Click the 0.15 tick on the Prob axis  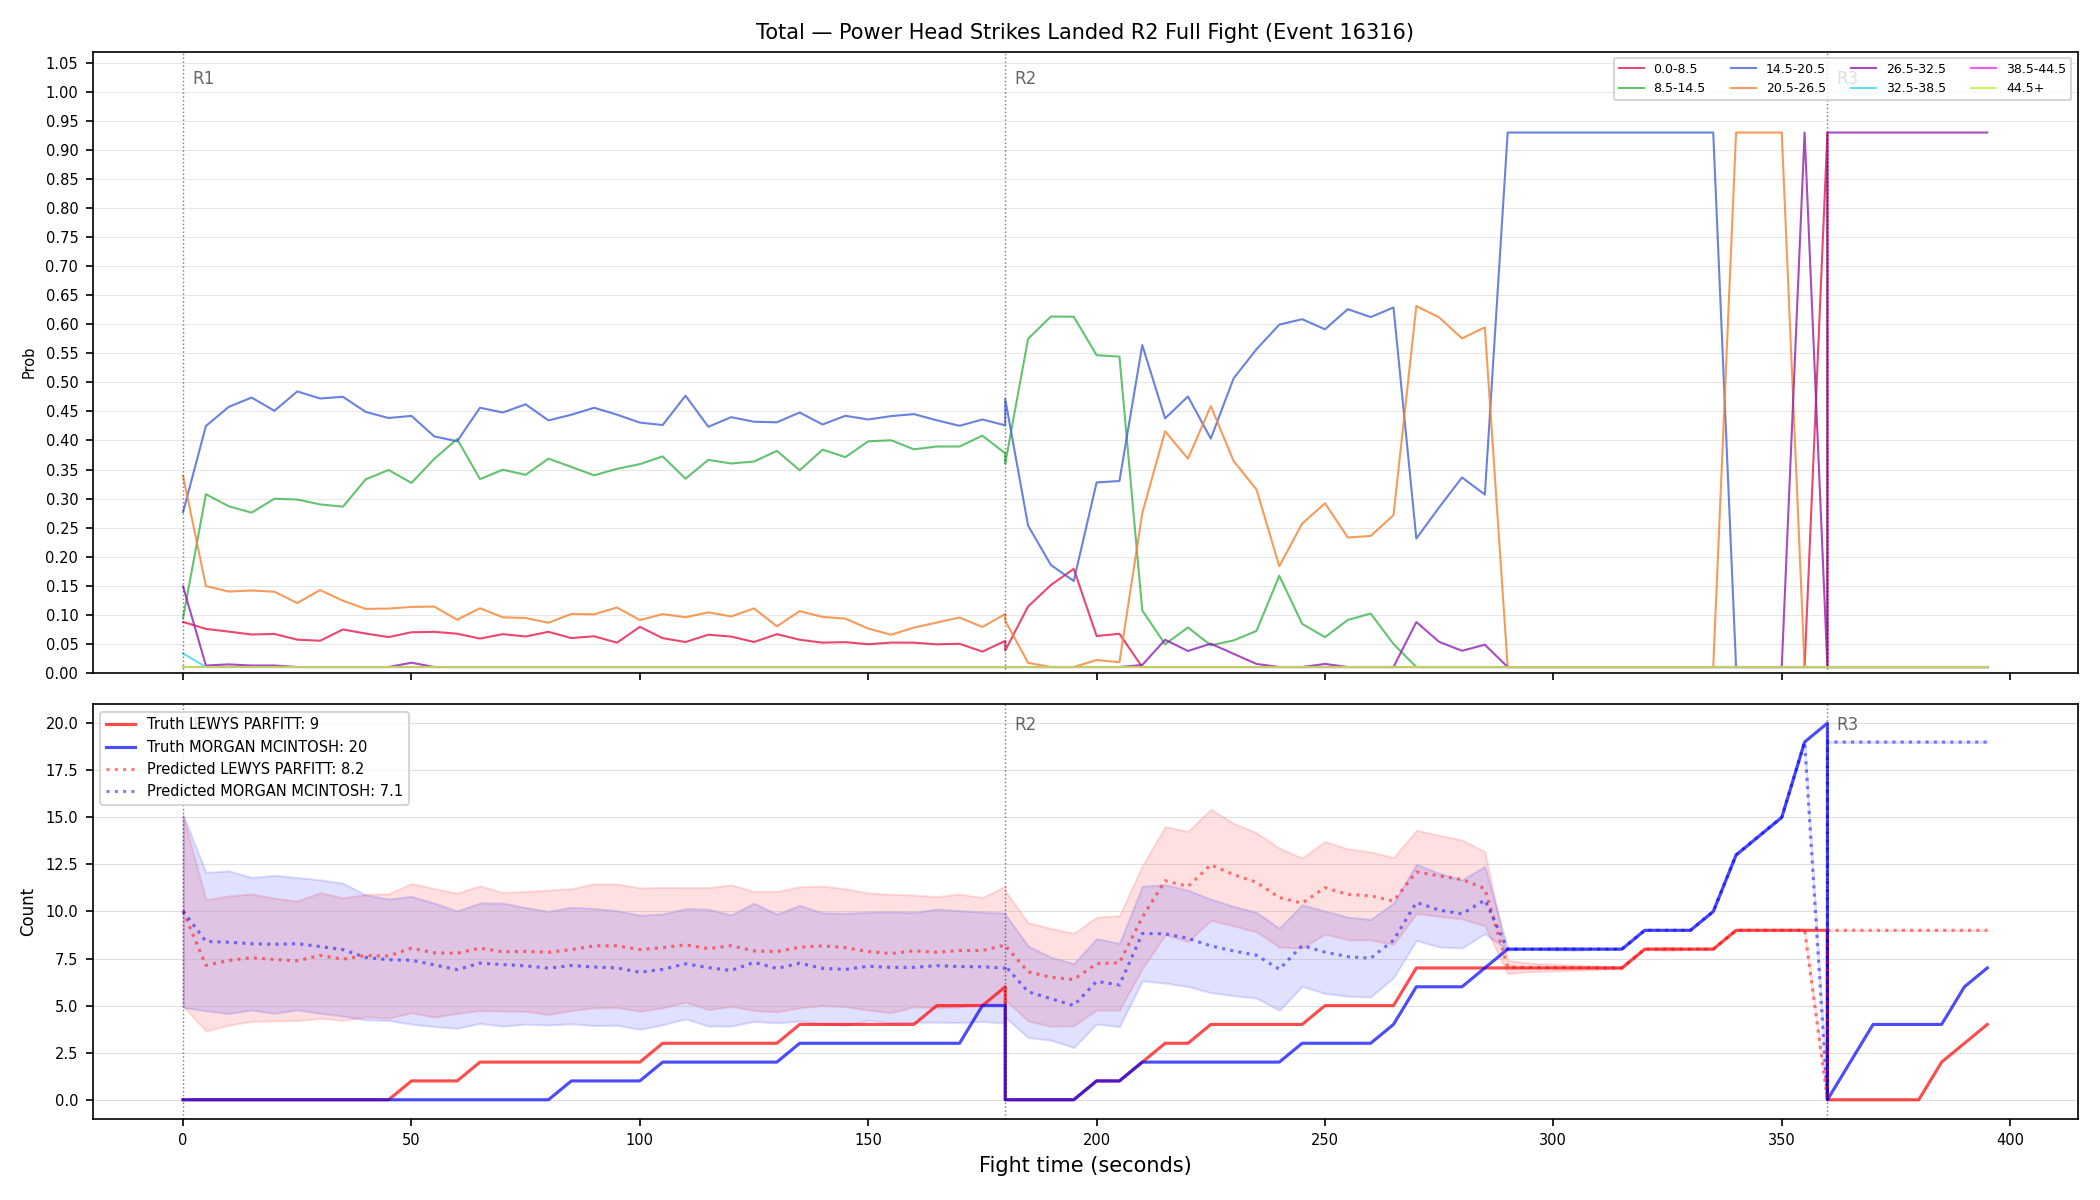click(61, 586)
